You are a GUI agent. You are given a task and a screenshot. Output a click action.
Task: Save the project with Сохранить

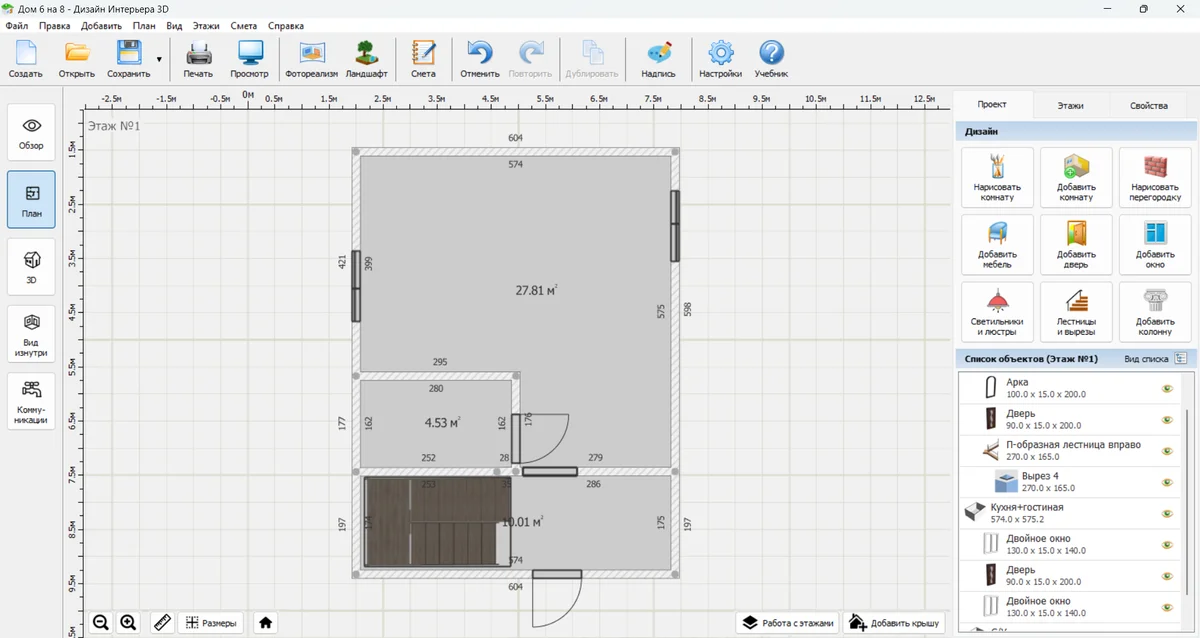(x=129, y=60)
